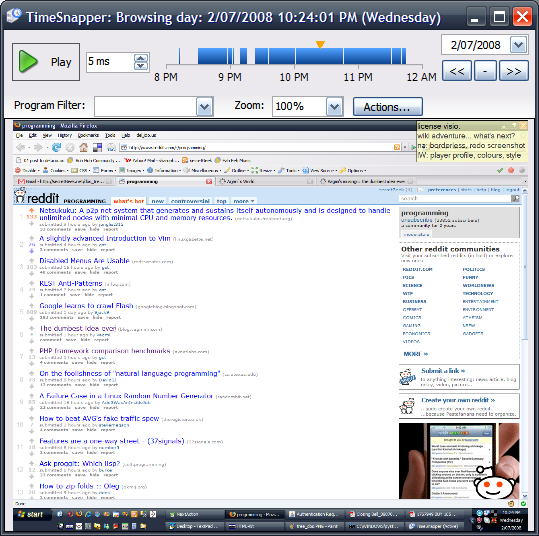Go to the next day with the >> button

tap(514, 71)
